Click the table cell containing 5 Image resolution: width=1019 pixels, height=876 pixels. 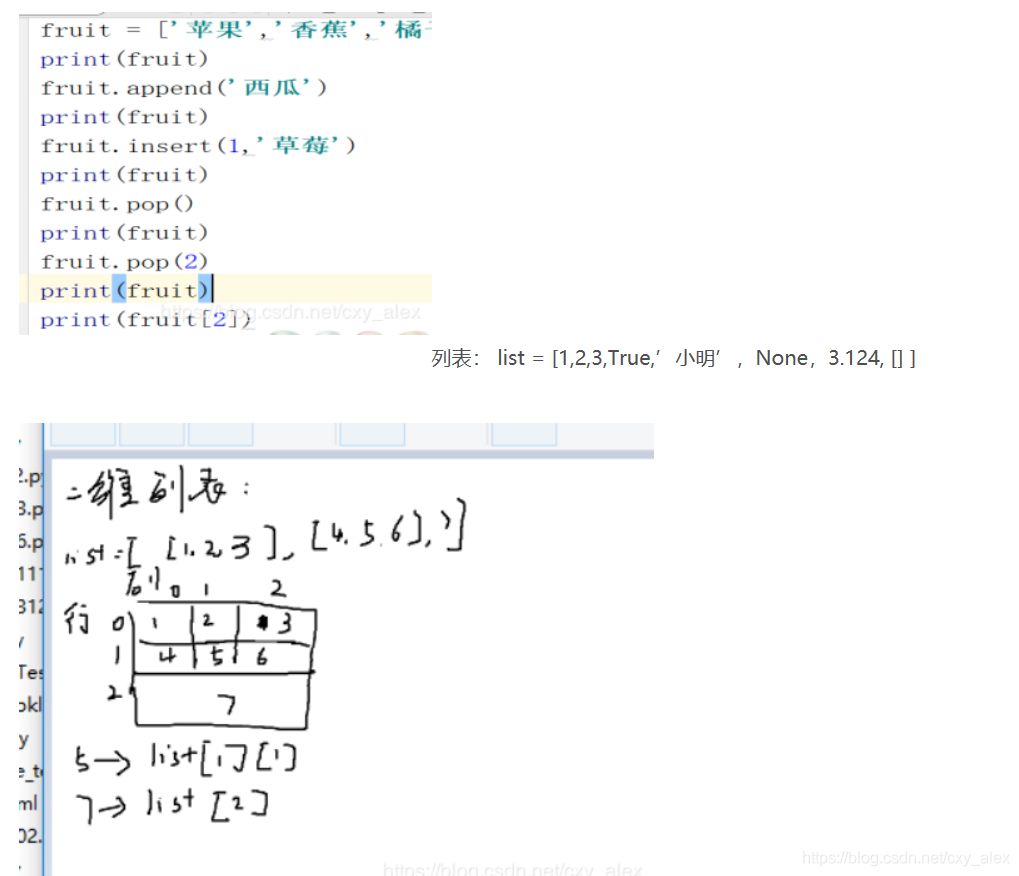216,657
